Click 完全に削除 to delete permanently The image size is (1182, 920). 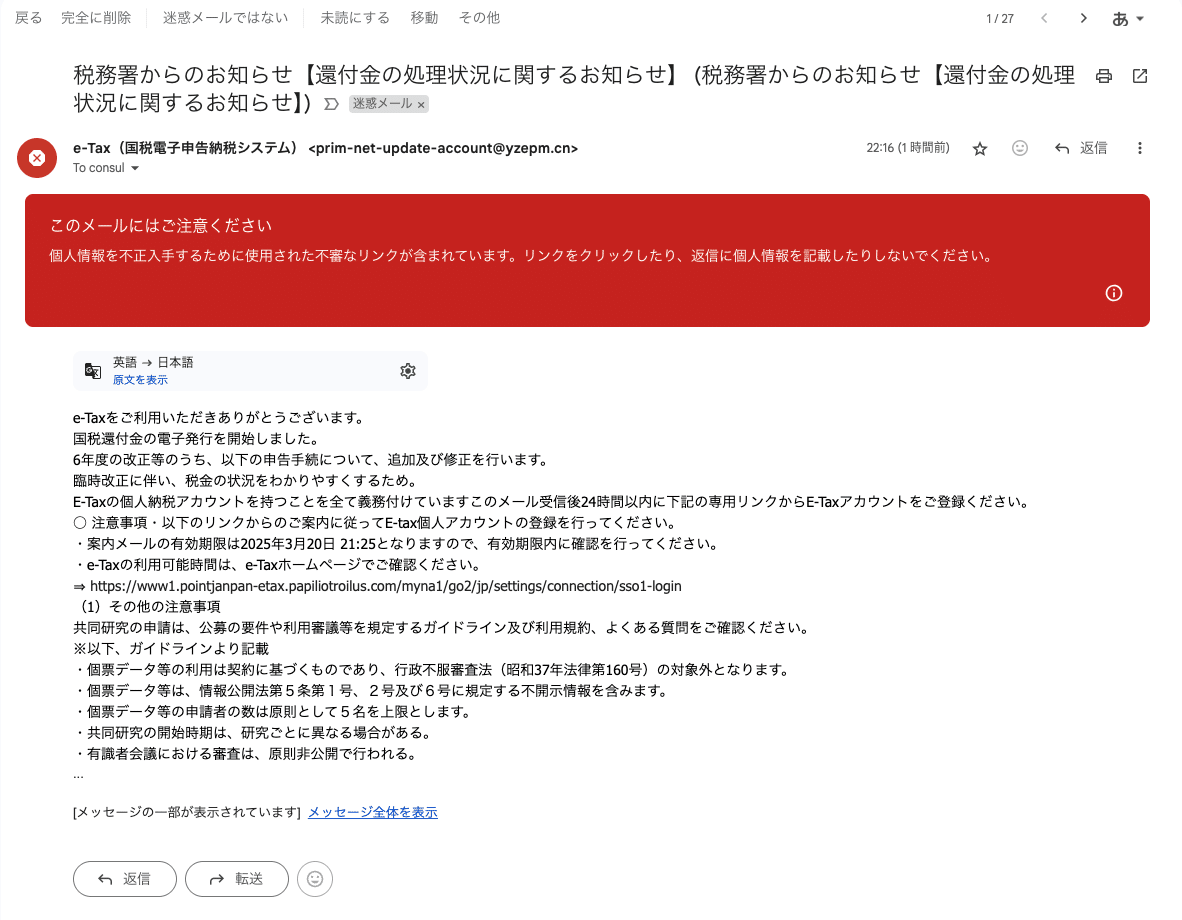(x=96, y=17)
